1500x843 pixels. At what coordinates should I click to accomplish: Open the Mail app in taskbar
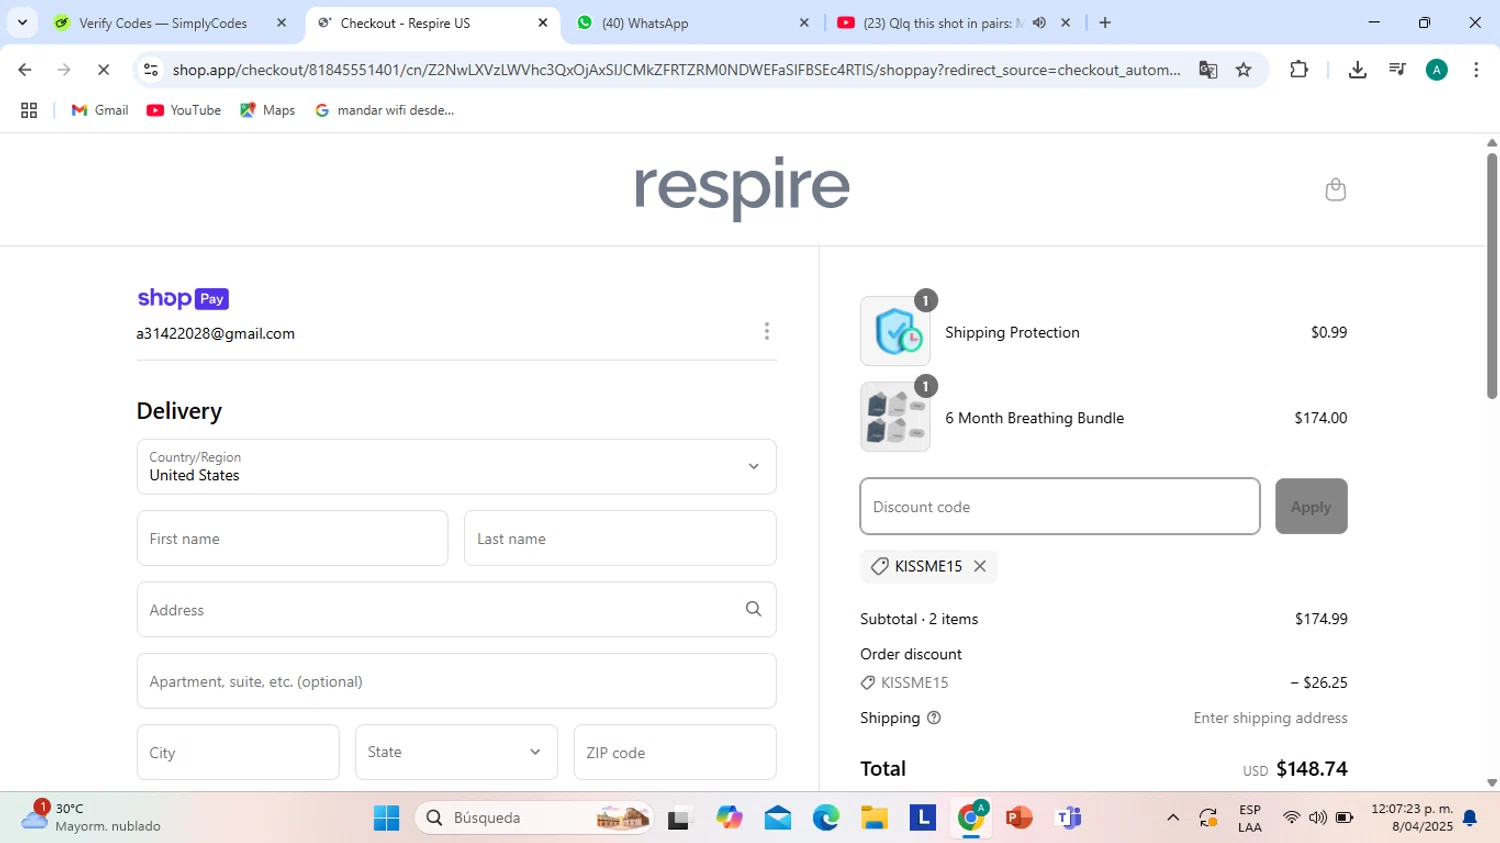coord(777,818)
